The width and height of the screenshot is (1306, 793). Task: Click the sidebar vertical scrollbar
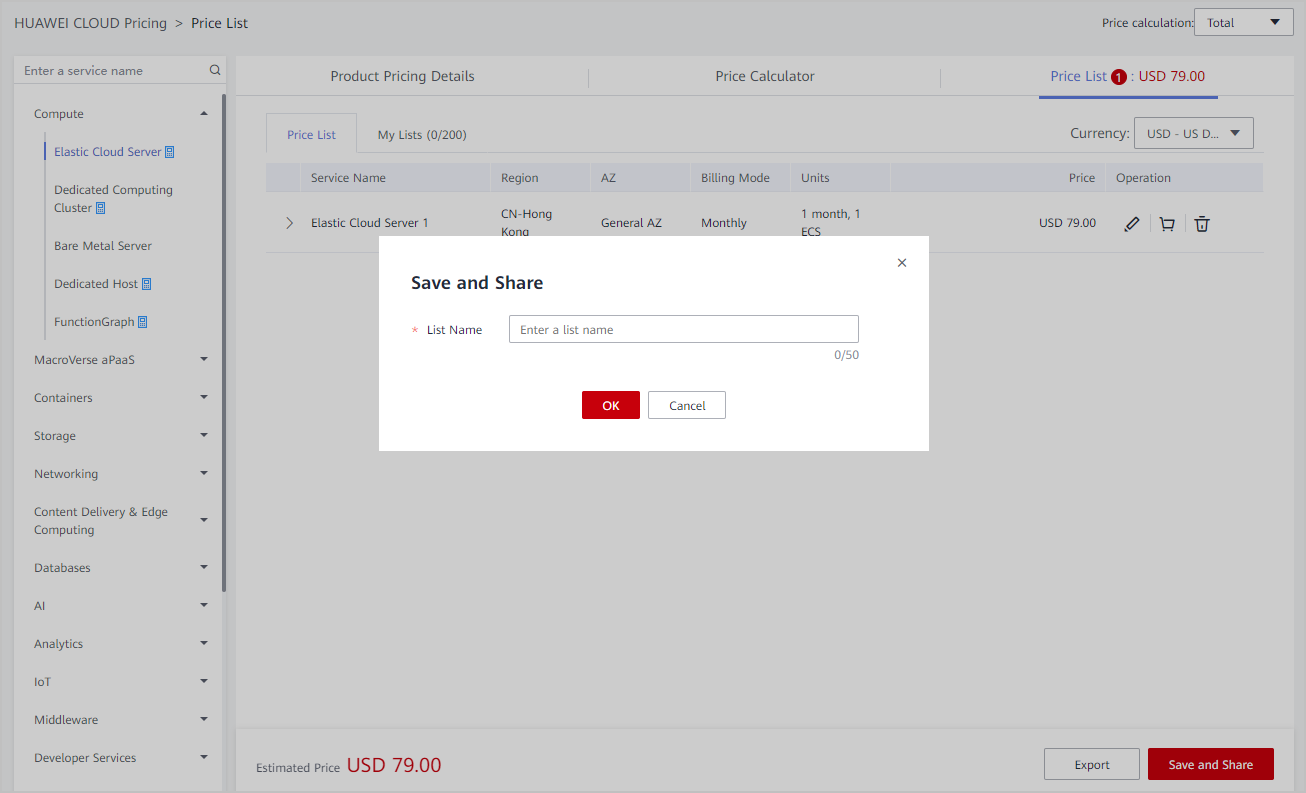tap(224, 341)
